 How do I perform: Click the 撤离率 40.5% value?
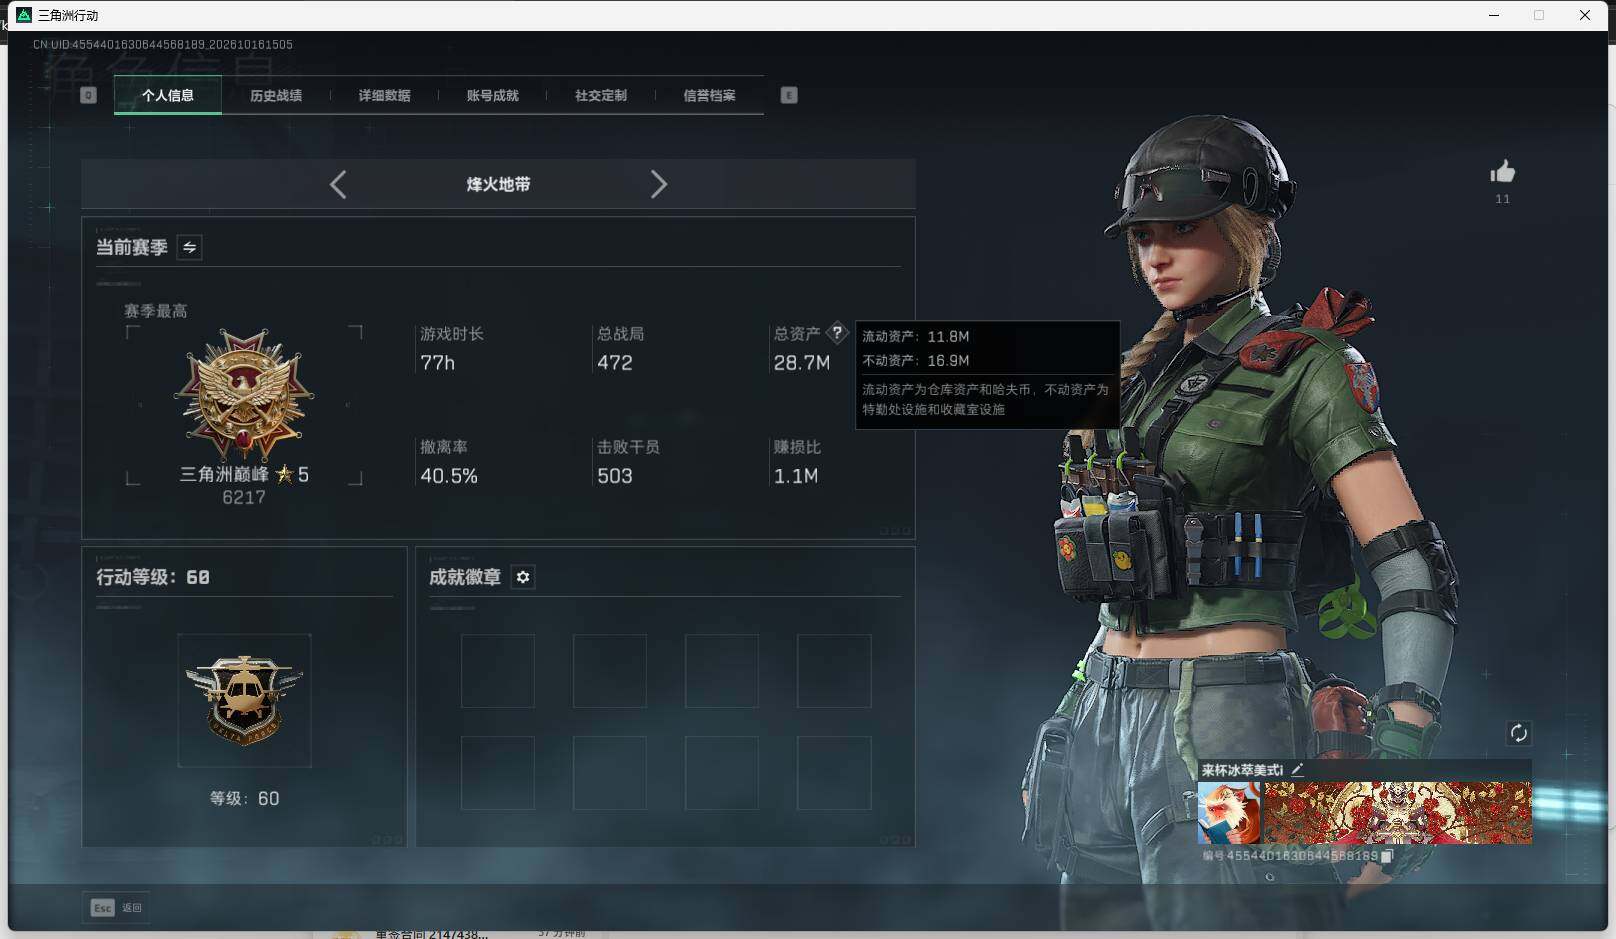tap(449, 476)
